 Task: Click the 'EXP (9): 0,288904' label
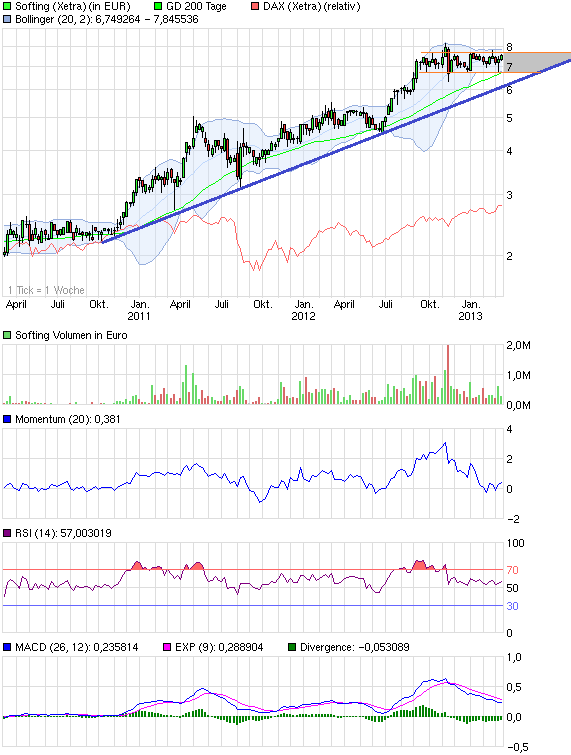pos(219,647)
